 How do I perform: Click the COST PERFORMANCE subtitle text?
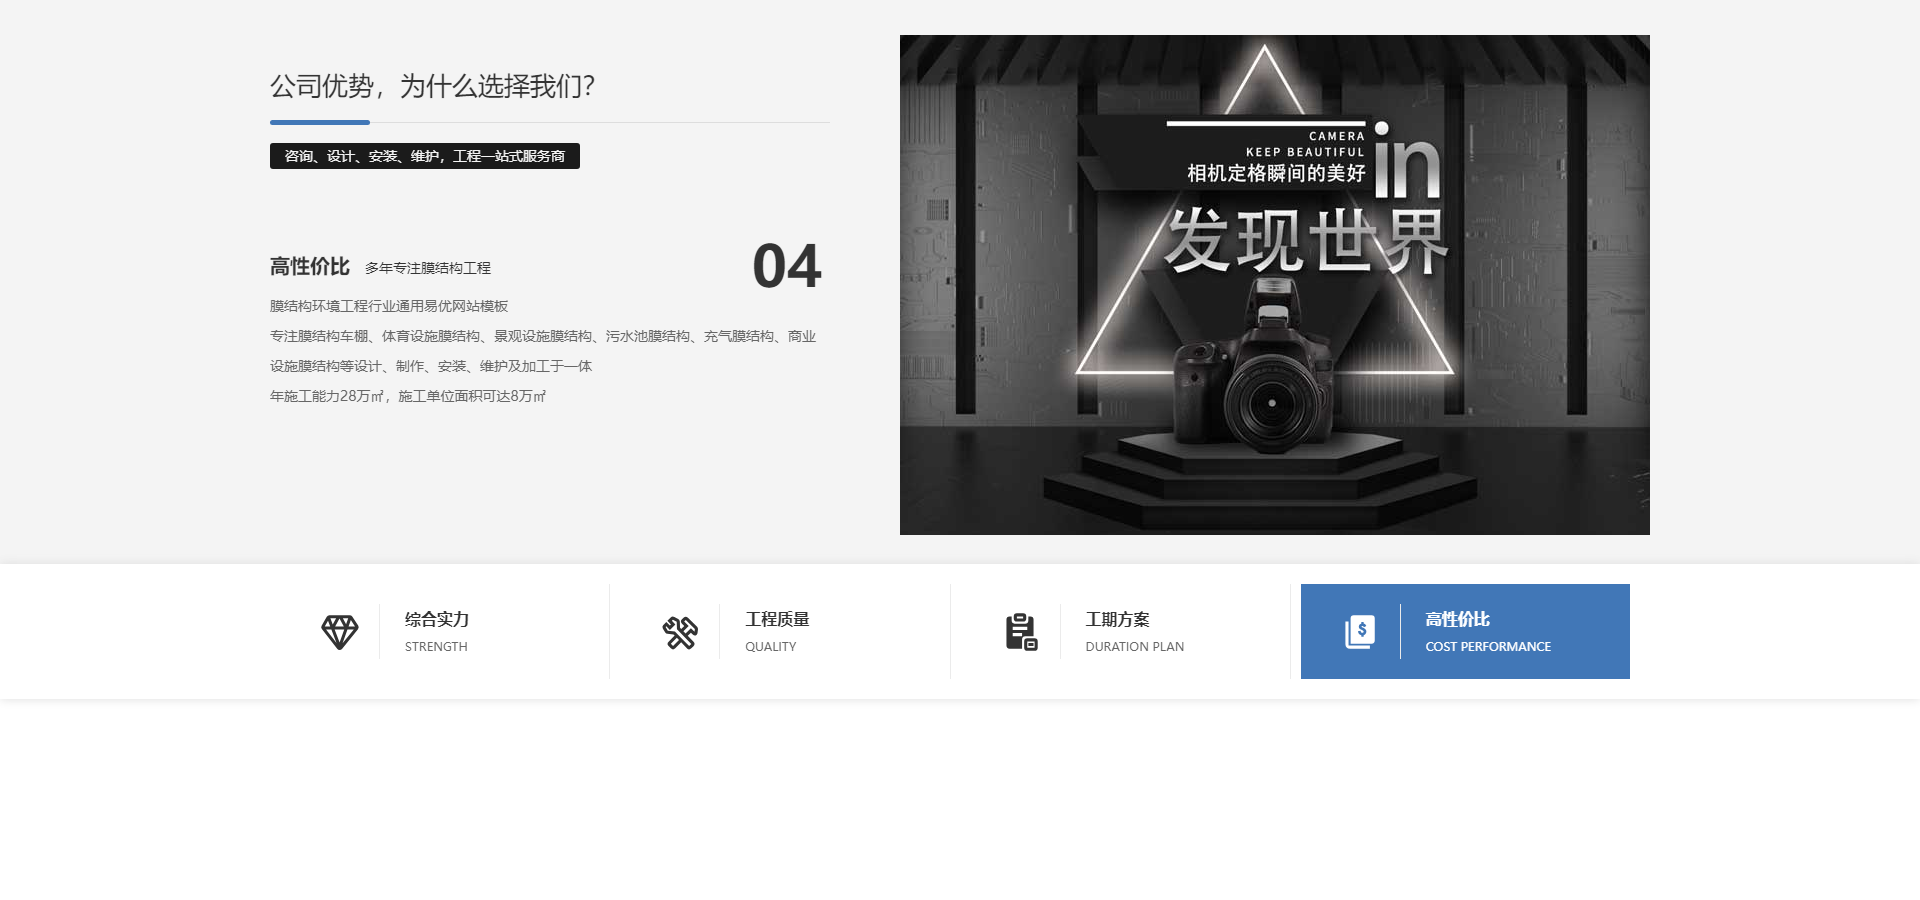[1488, 647]
